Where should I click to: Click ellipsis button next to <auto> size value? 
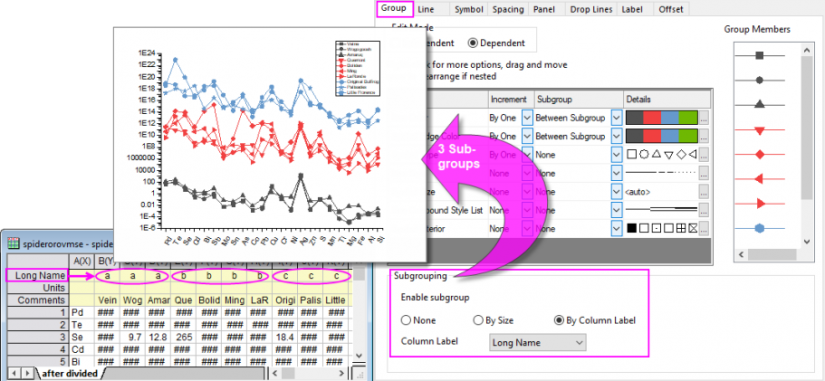[704, 192]
